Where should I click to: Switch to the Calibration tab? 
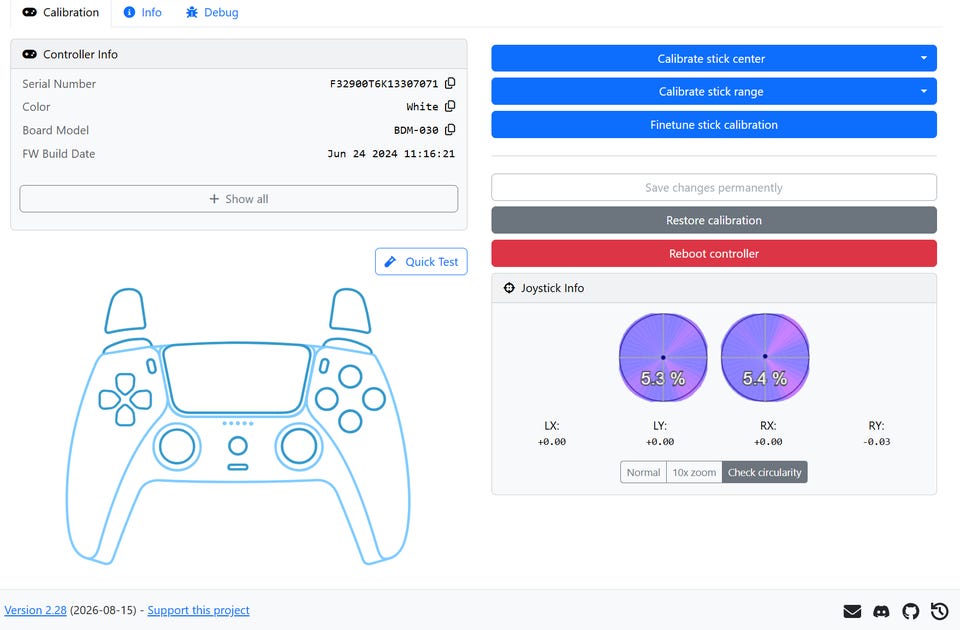[x=61, y=13]
